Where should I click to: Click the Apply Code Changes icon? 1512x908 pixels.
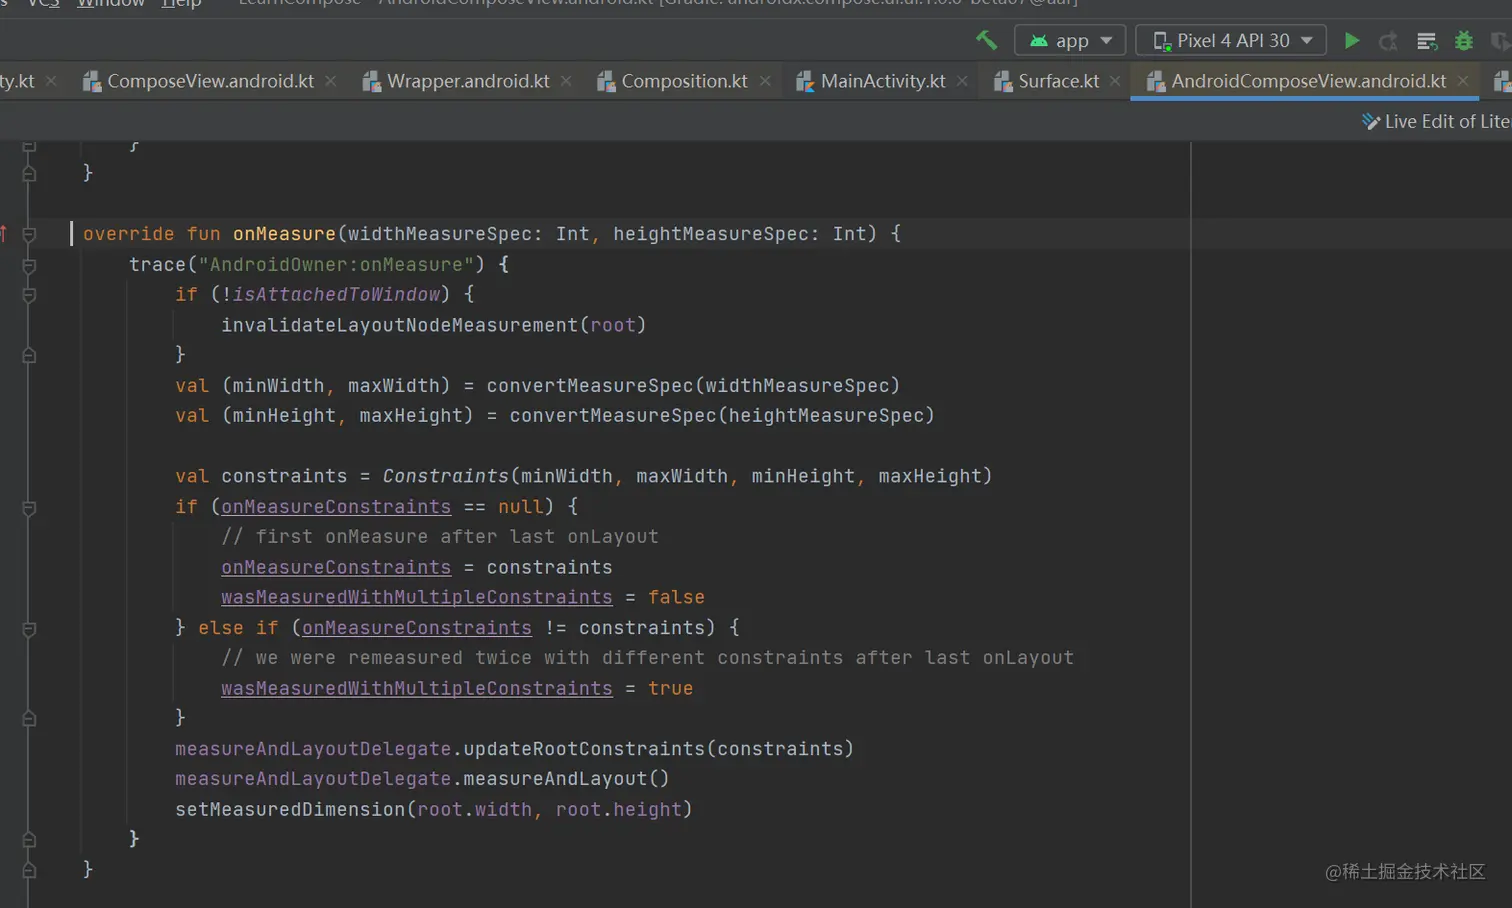pyautogui.click(x=1427, y=40)
